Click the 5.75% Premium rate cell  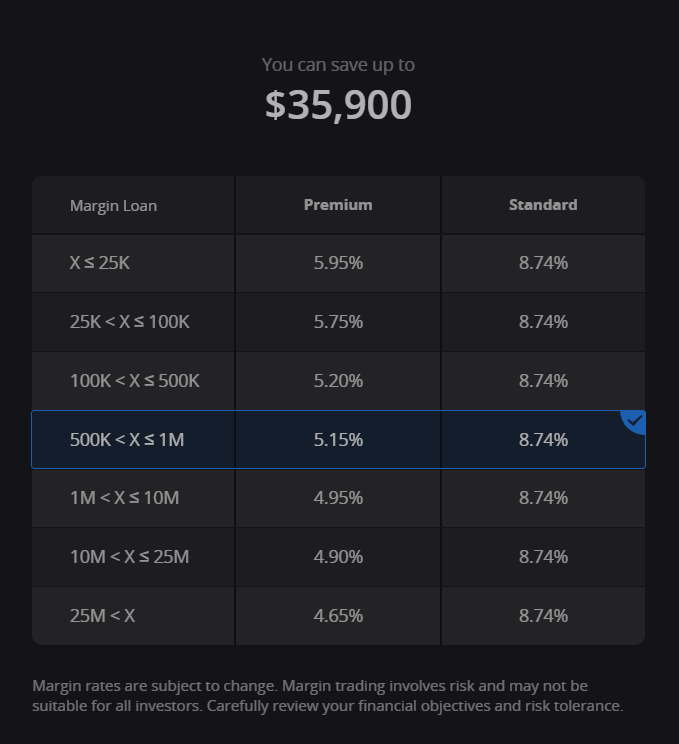tap(338, 322)
